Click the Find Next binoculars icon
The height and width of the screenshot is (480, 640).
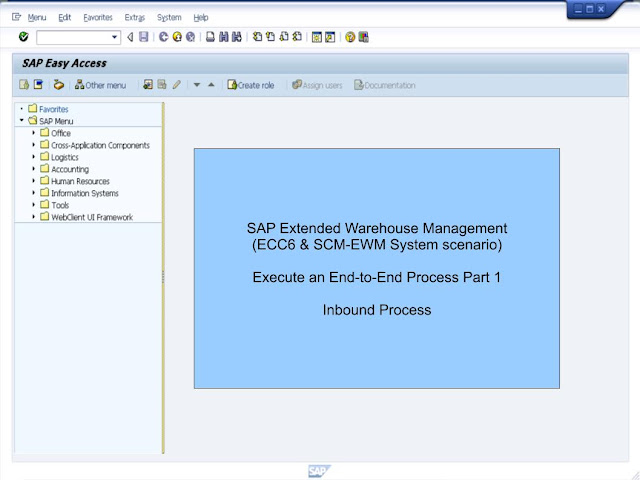237,37
